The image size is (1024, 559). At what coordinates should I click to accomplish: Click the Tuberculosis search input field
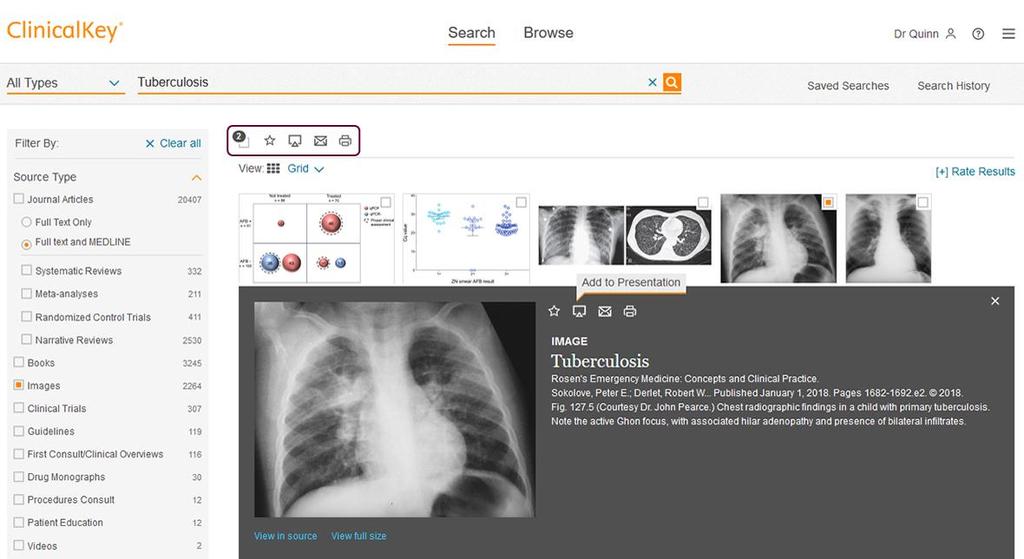pos(390,82)
